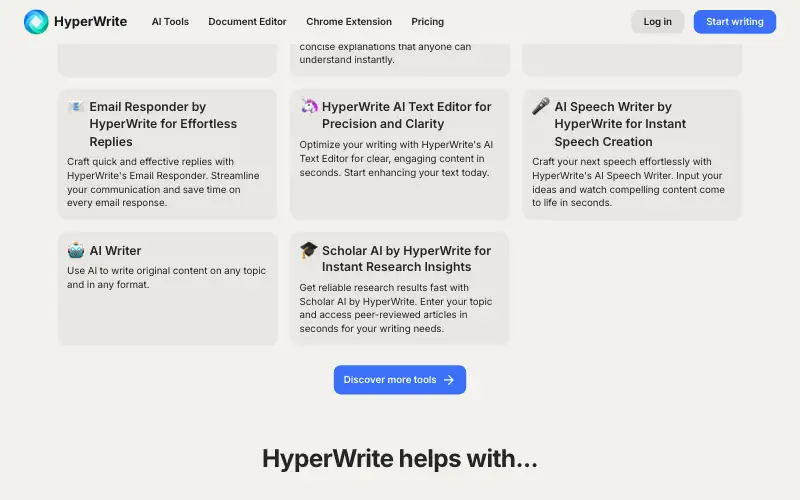This screenshot has width=800, height=500.
Task: Click the graduation cap icon of Scholar AI
Action: coord(309,250)
